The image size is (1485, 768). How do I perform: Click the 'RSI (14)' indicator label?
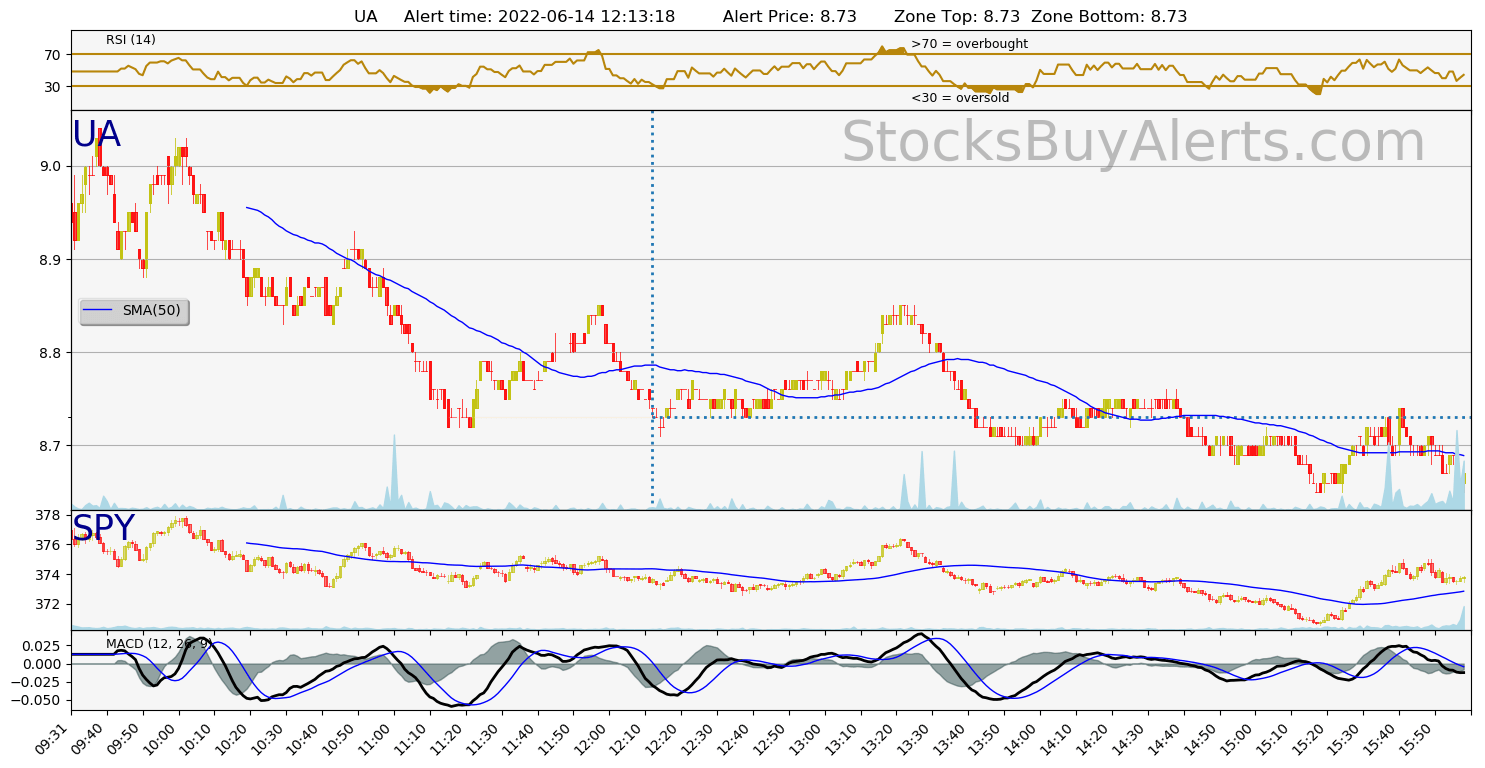tap(131, 40)
